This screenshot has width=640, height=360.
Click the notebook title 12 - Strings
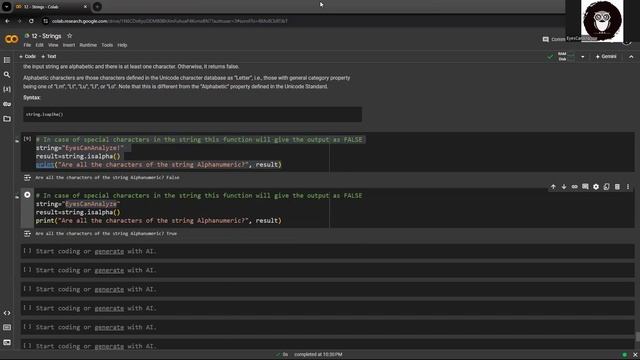[47, 36]
